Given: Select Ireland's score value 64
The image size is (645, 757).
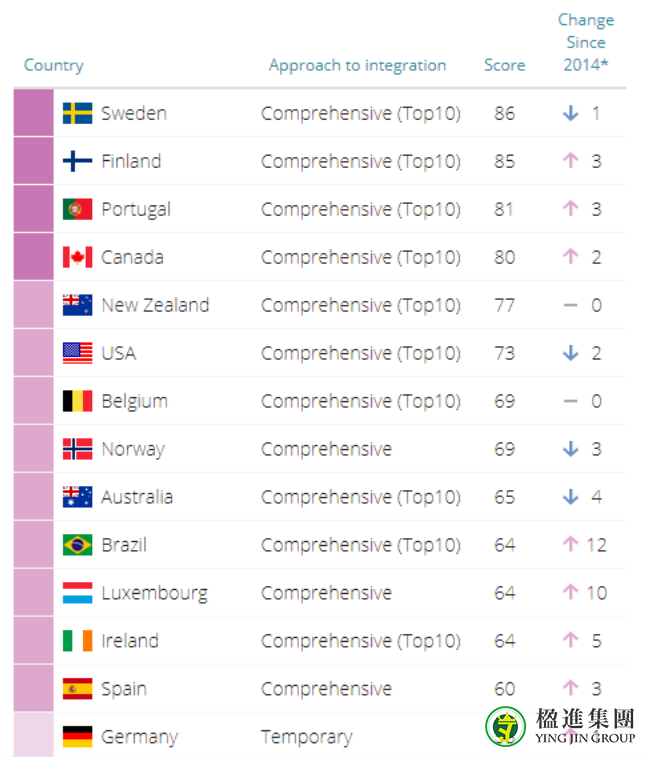Looking at the screenshot, I should [x=505, y=641].
